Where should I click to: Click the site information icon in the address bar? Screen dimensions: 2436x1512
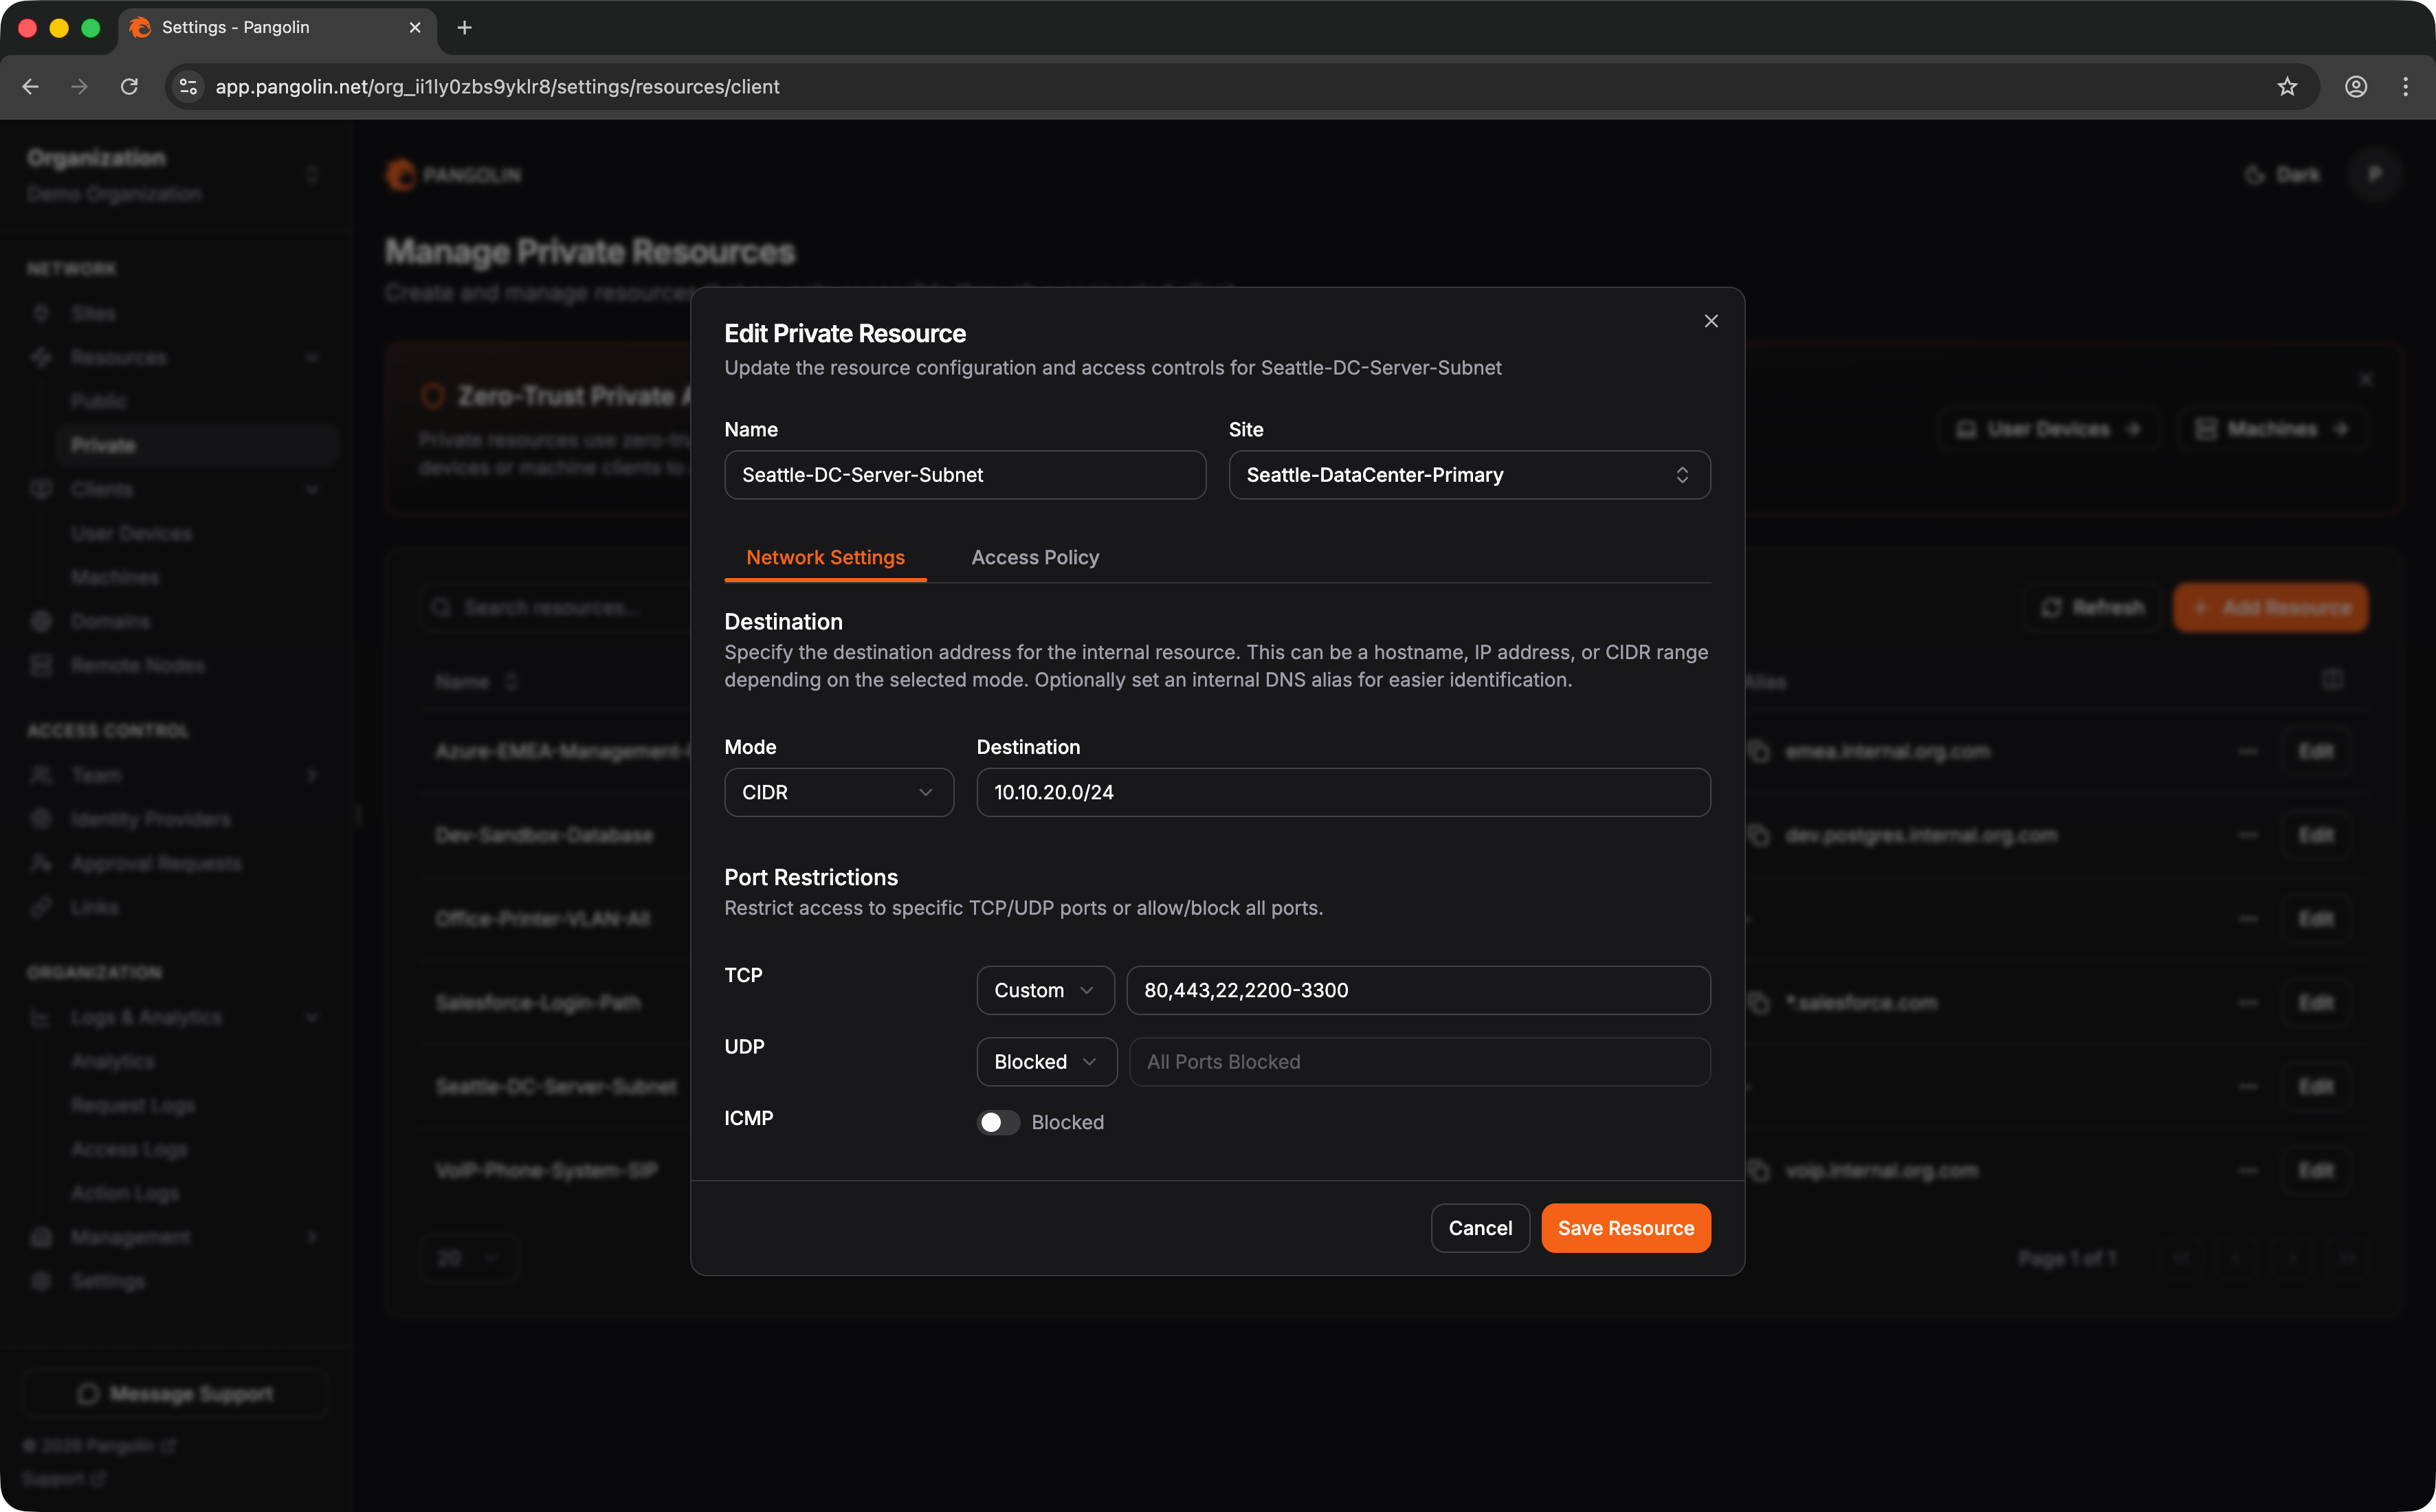(x=188, y=87)
